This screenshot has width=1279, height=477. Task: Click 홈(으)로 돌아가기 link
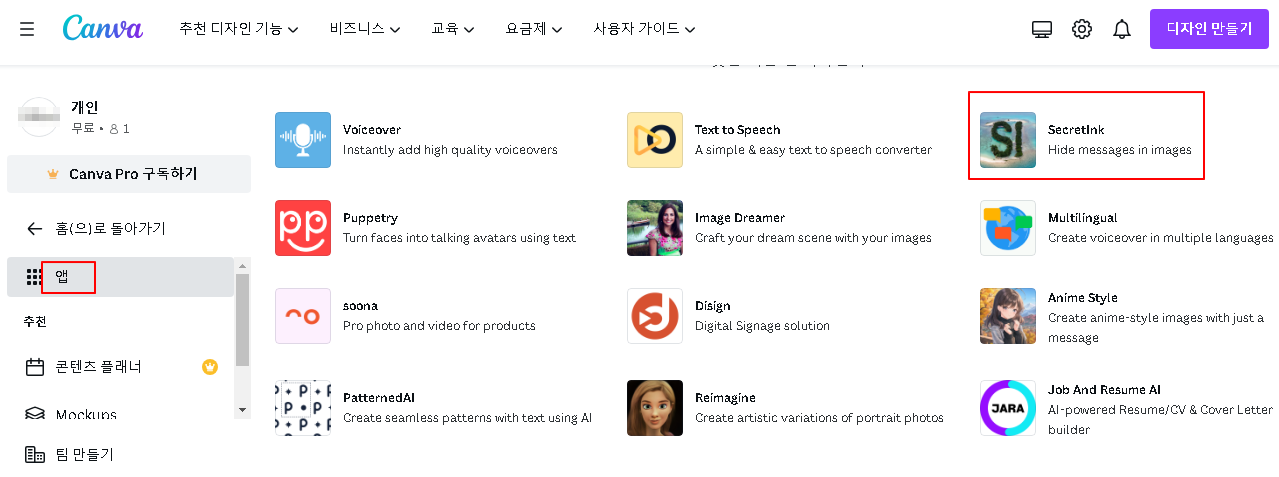click(x=110, y=229)
